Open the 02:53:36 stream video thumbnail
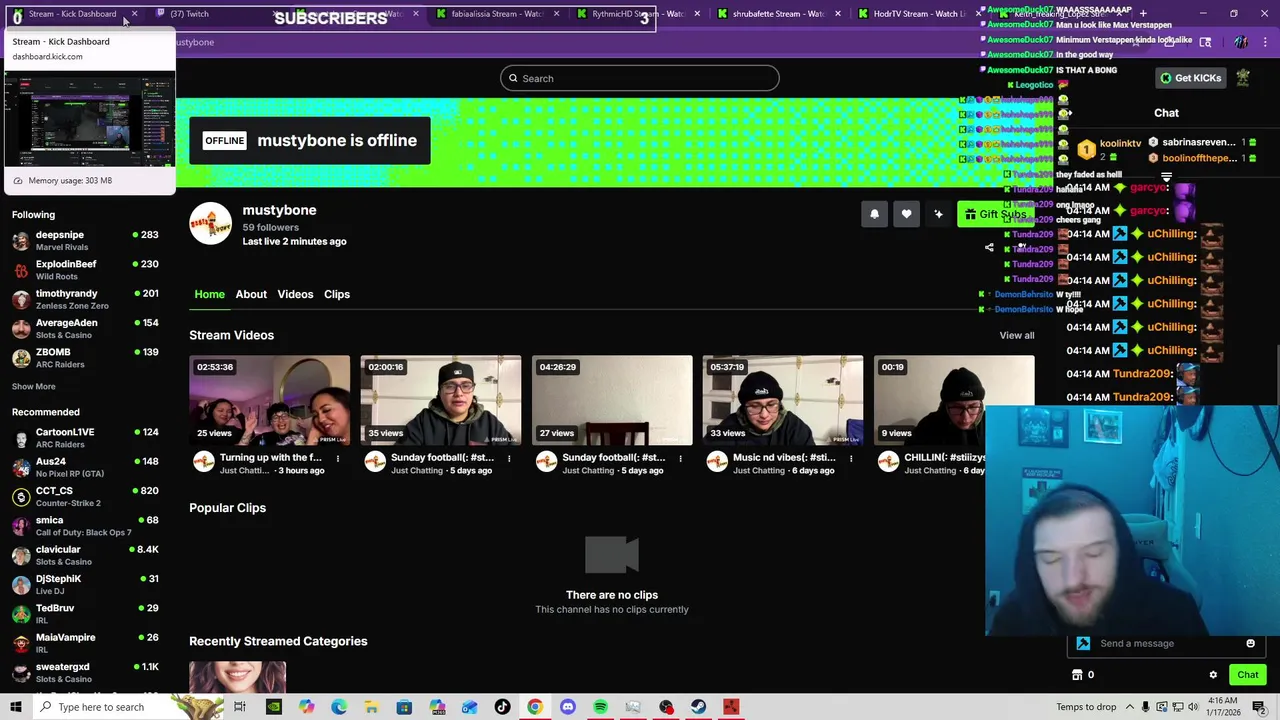The width and height of the screenshot is (1280, 720). point(270,400)
